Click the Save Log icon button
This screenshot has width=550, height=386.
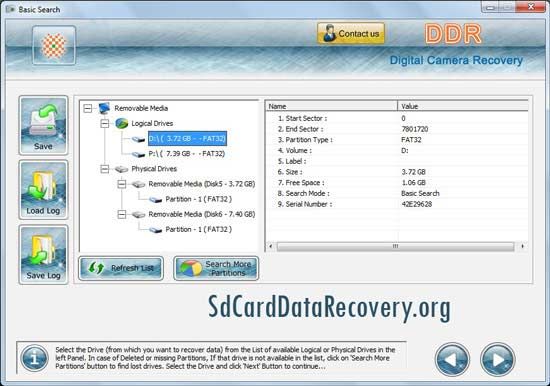point(43,254)
